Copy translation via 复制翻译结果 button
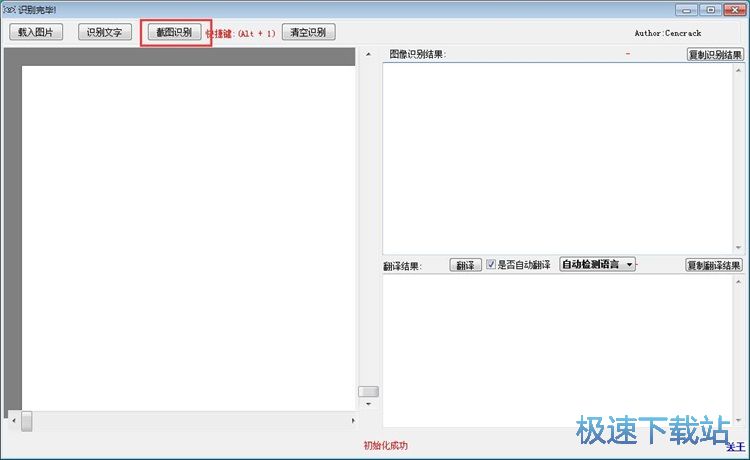Viewport: 750px width, 460px height. coord(714,265)
